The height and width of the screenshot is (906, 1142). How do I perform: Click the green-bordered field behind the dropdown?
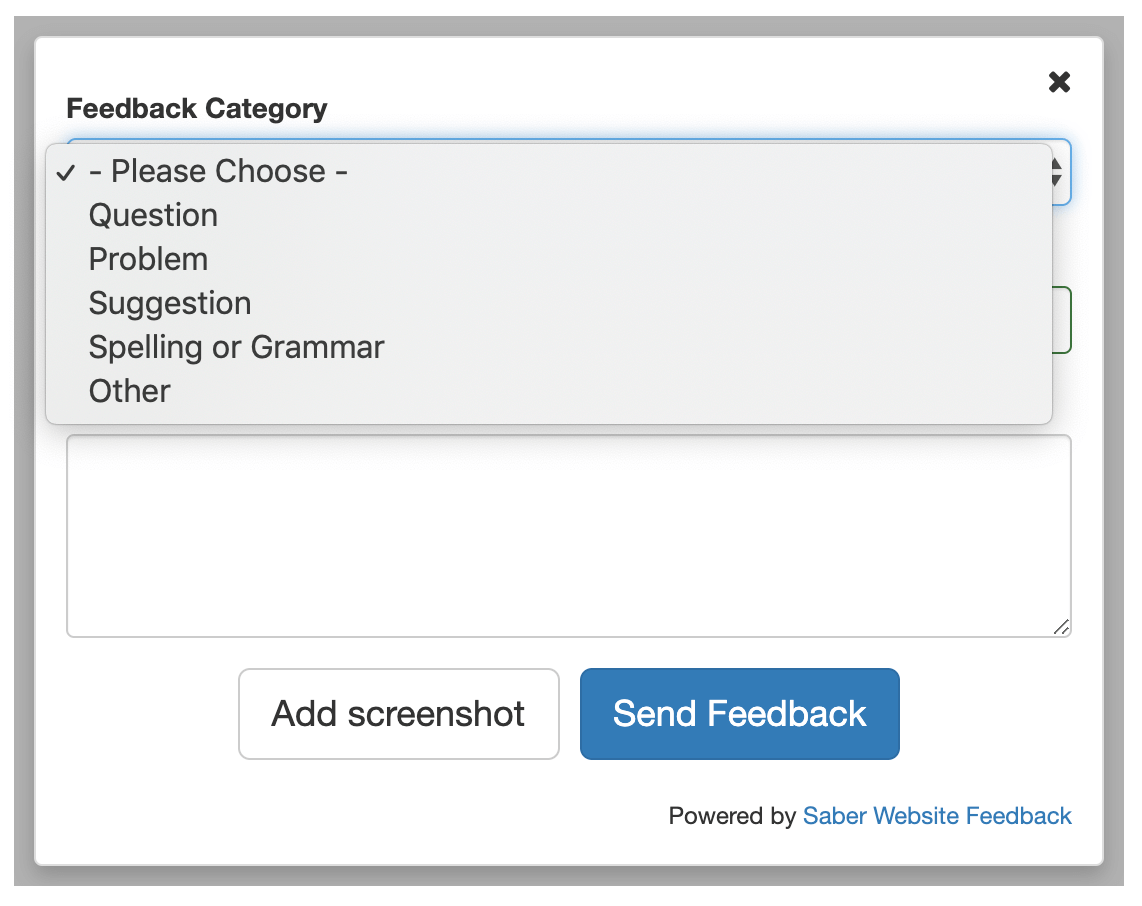tap(1062, 320)
